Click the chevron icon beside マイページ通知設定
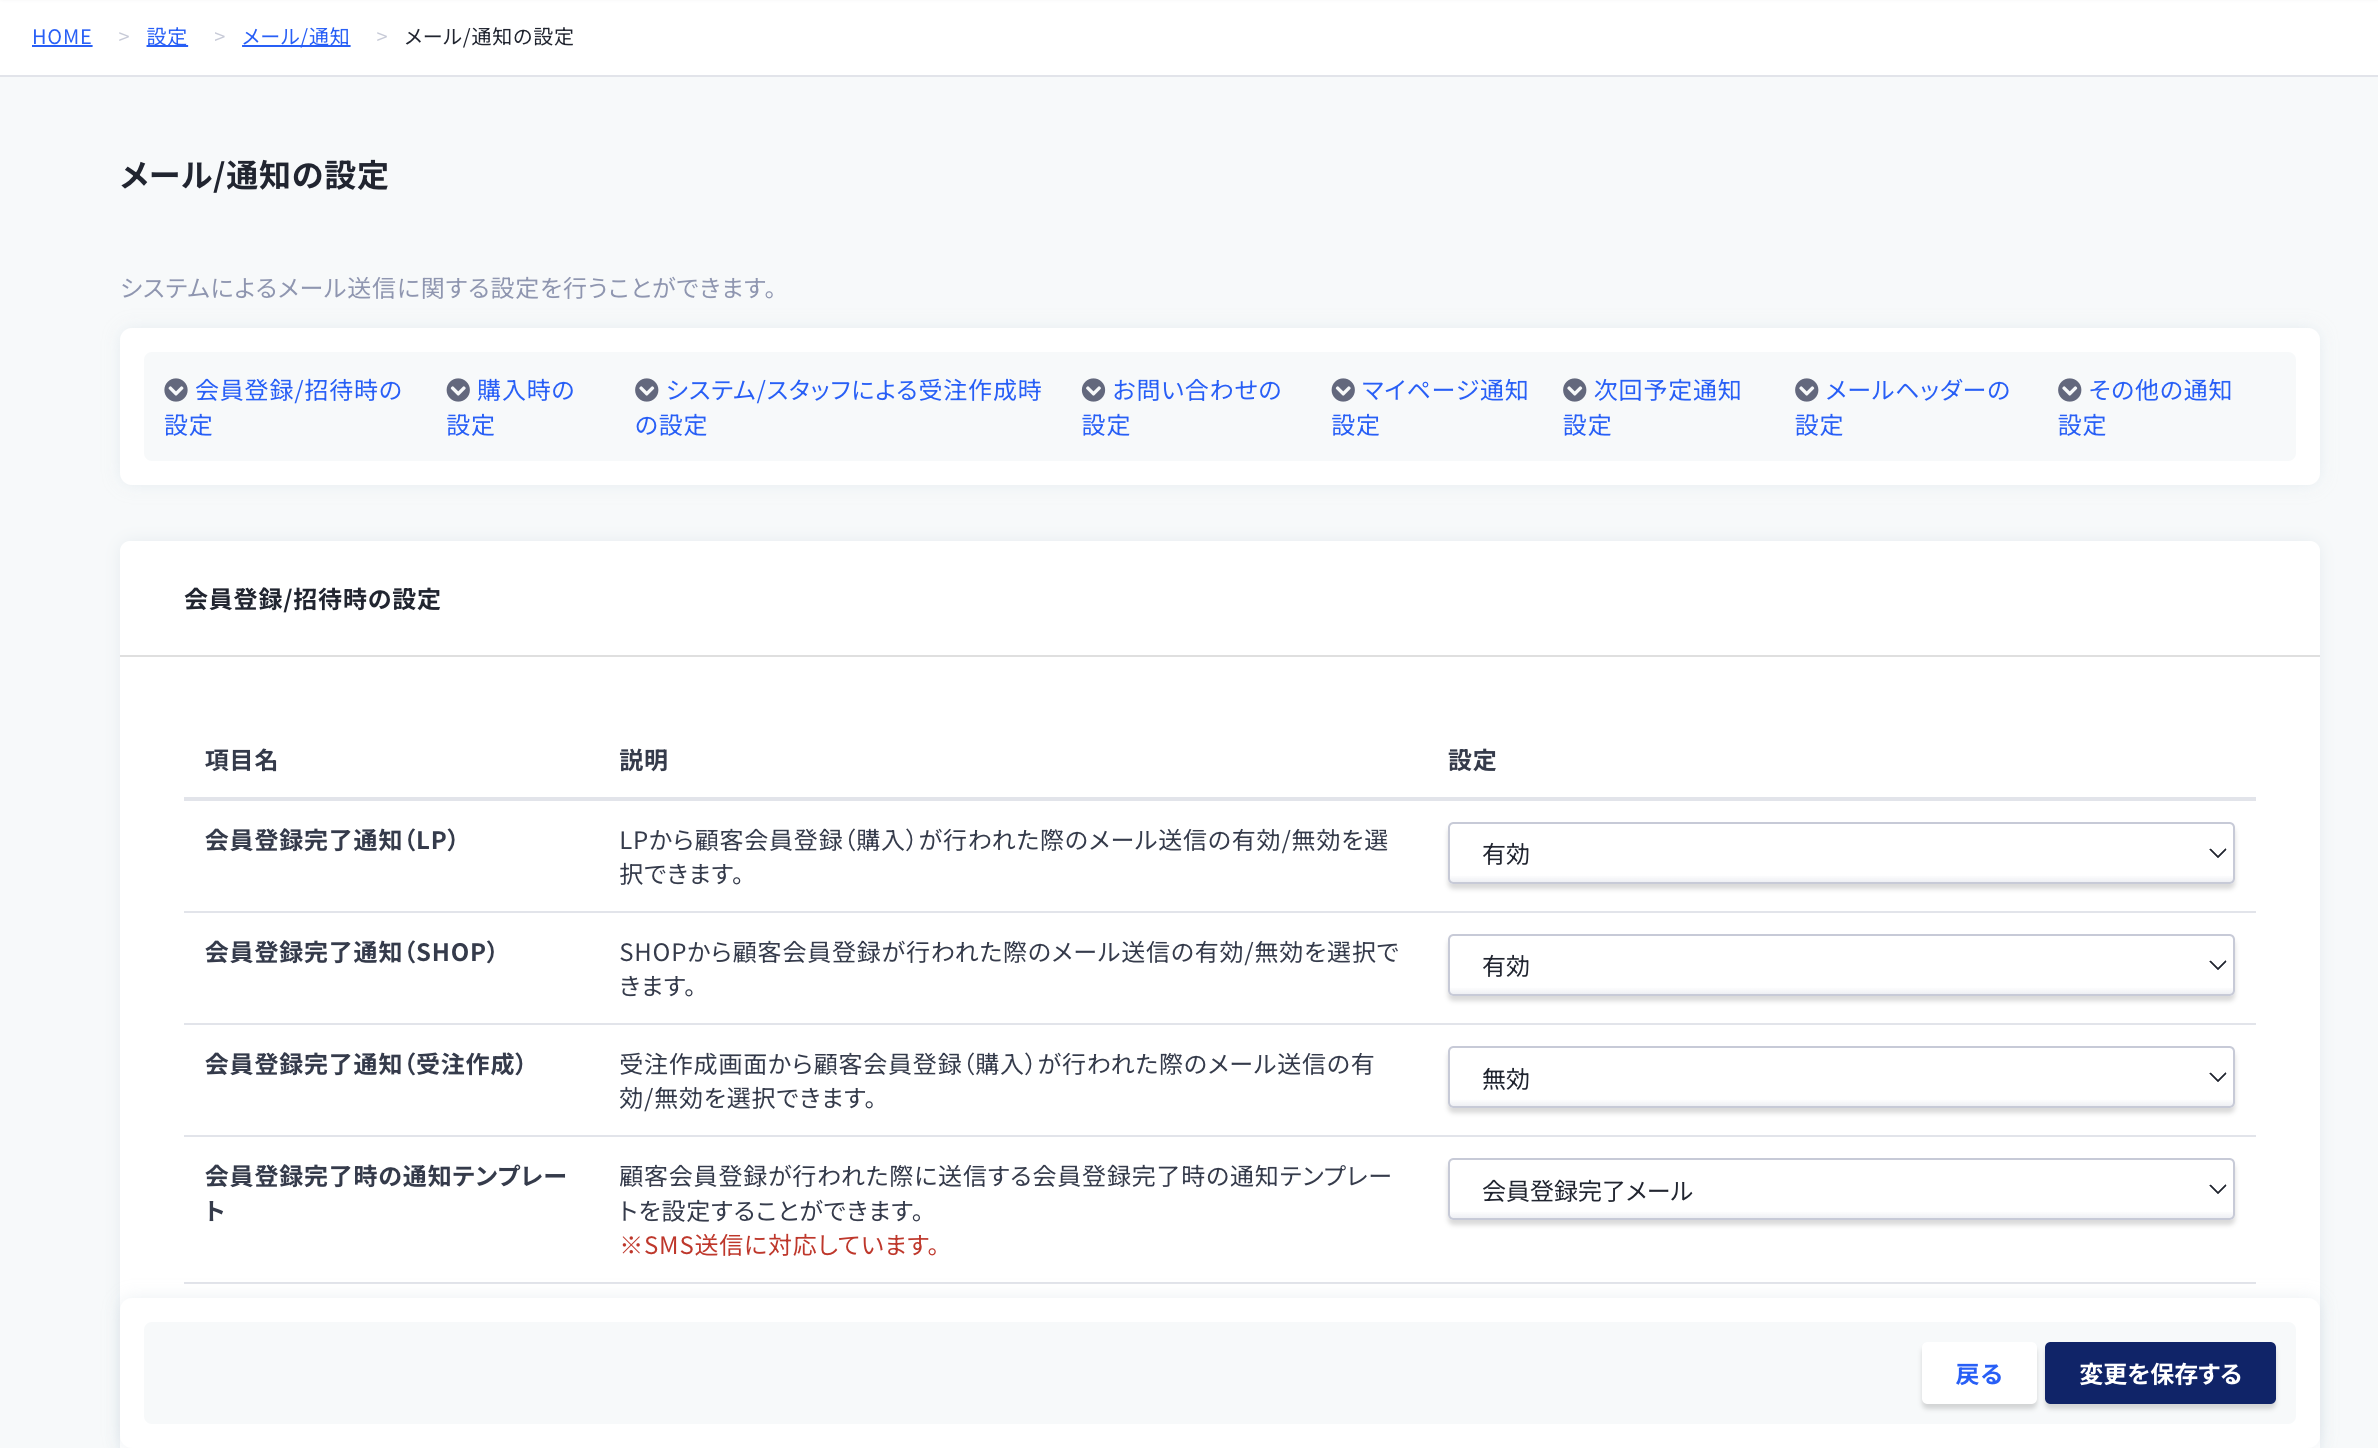Screen dimensions: 2378x1448 [1343, 390]
